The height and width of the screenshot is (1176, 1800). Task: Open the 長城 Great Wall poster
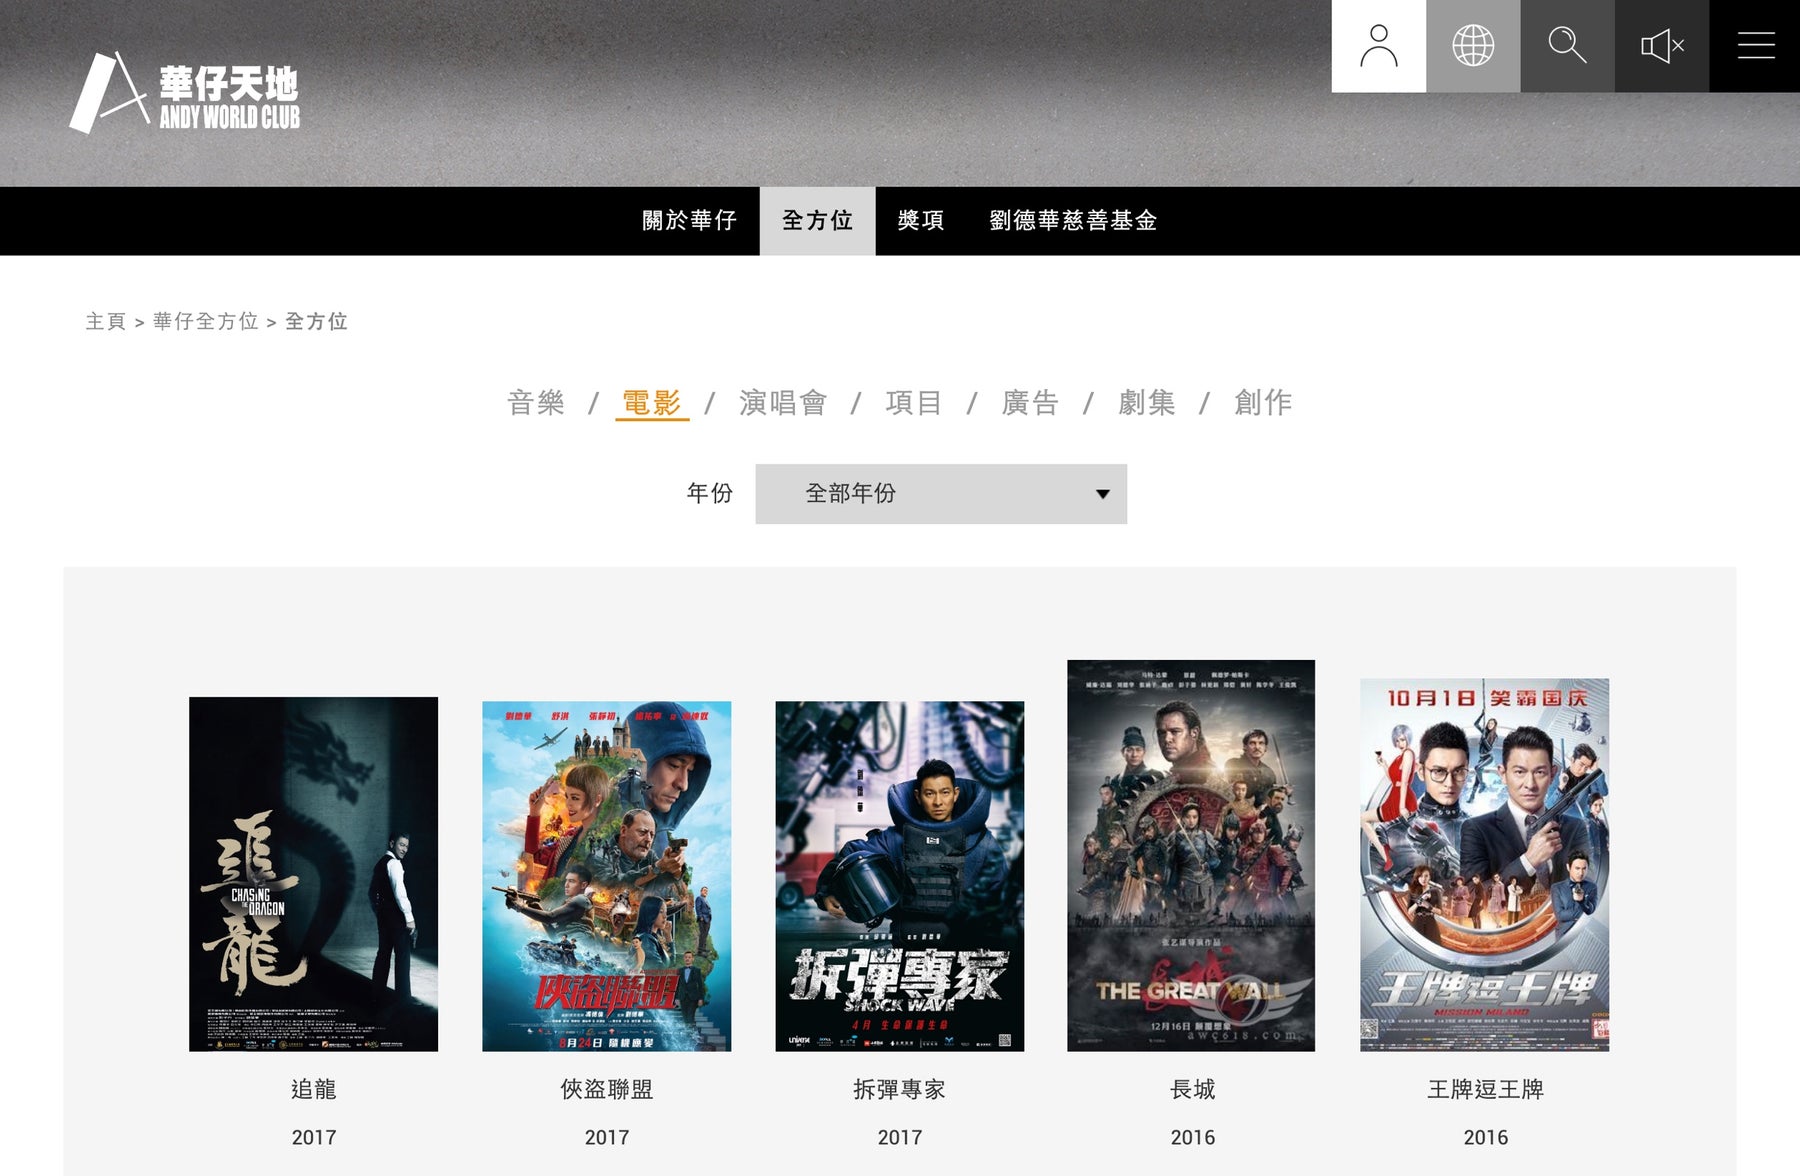pos(1191,856)
